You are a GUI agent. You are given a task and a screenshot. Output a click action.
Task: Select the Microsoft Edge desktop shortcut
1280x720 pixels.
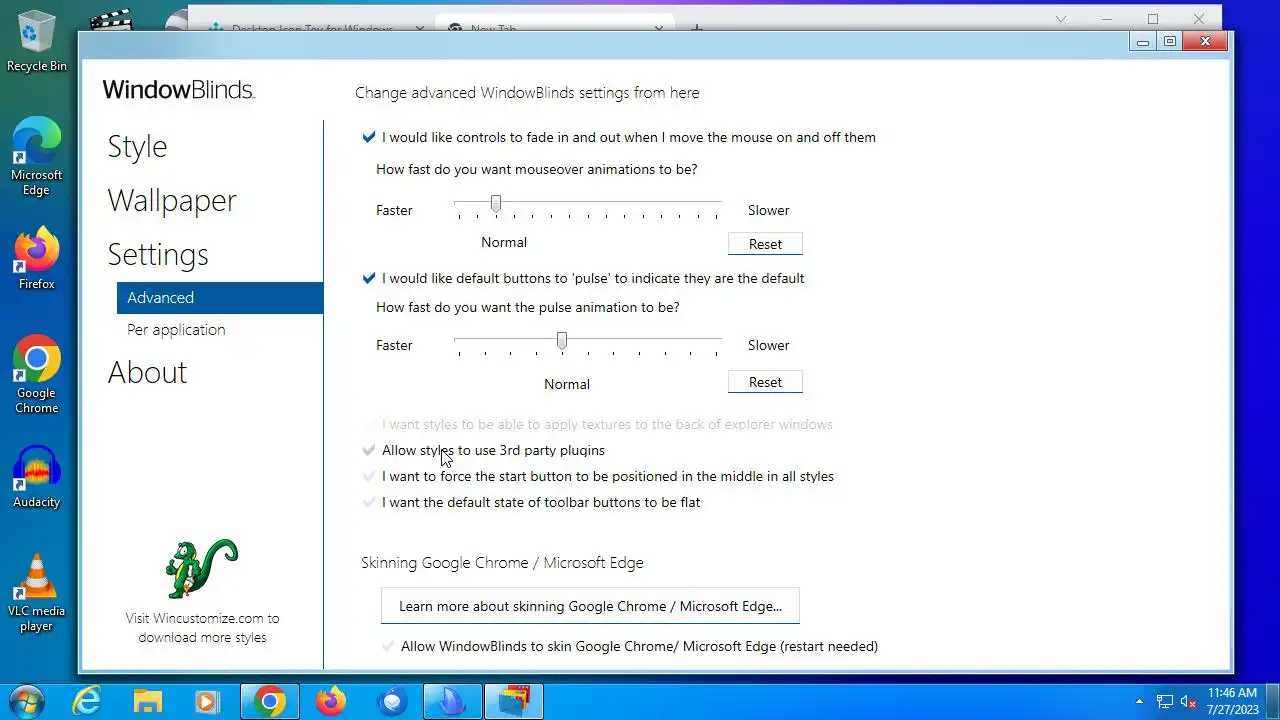pyautogui.click(x=37, y=156)
